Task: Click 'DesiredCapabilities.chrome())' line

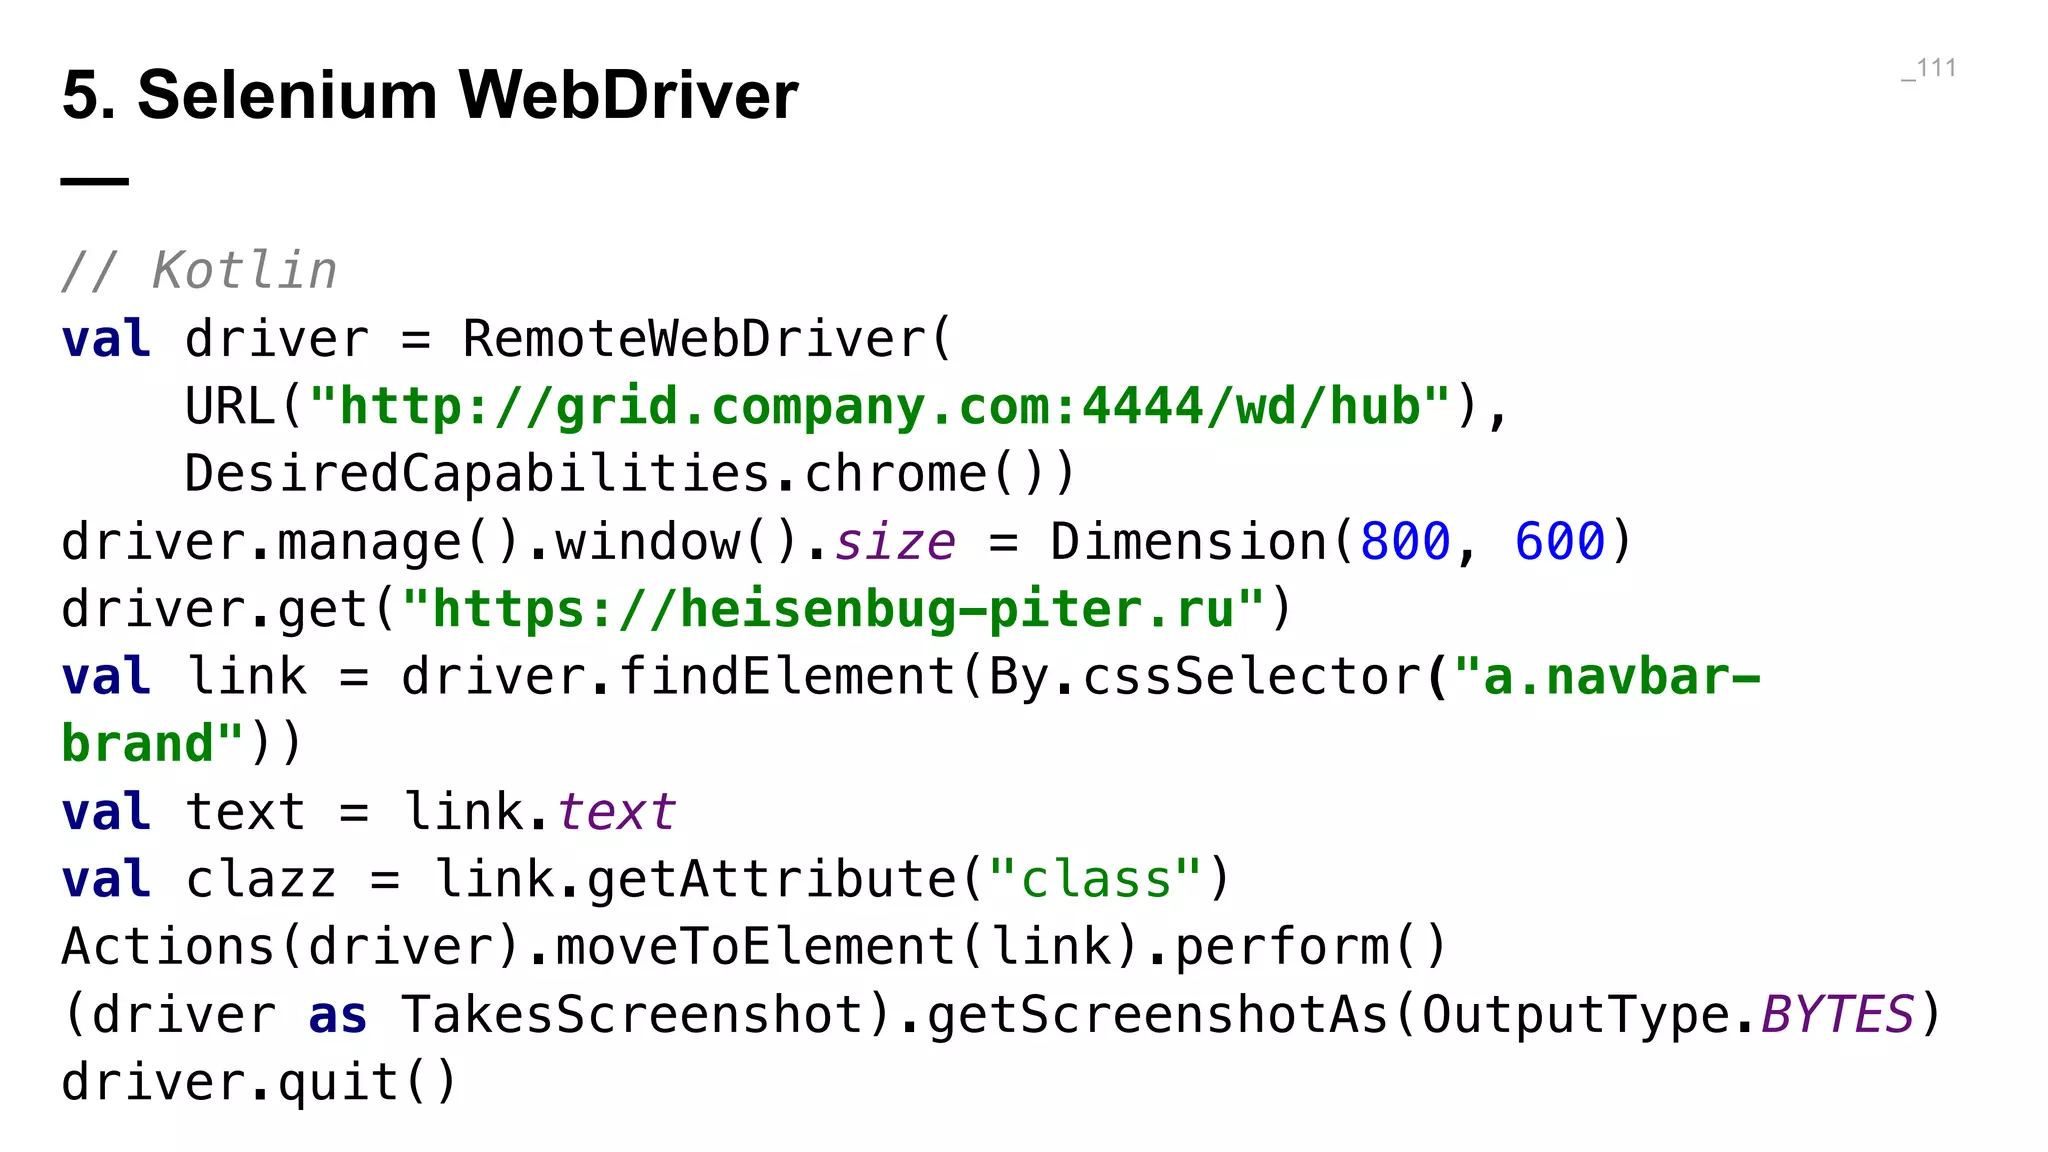Action: [631, 473]
